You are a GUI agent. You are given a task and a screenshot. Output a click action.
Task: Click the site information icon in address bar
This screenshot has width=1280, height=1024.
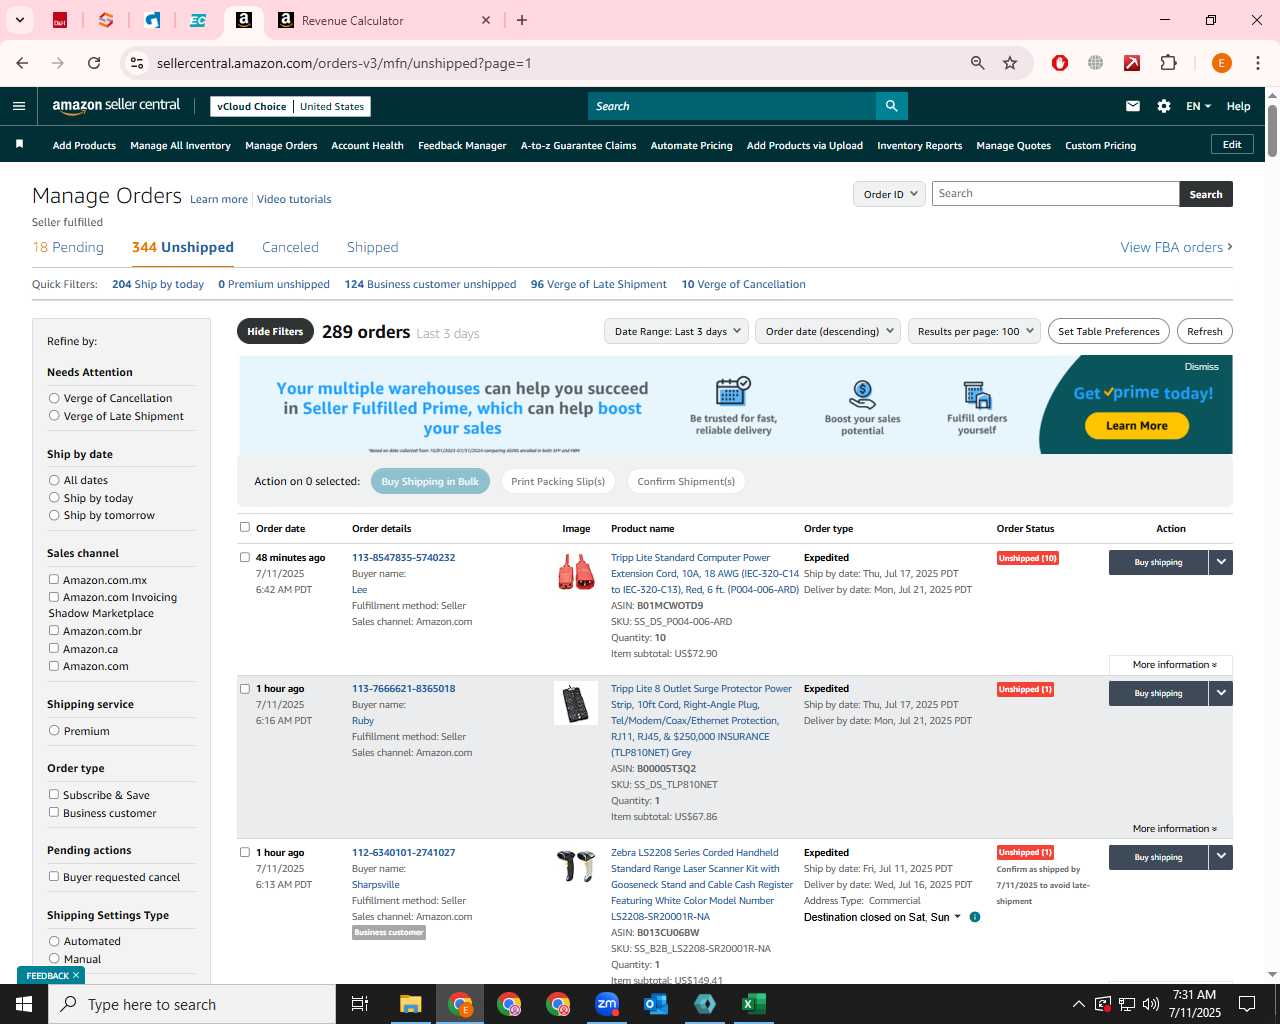pos(137,63)
